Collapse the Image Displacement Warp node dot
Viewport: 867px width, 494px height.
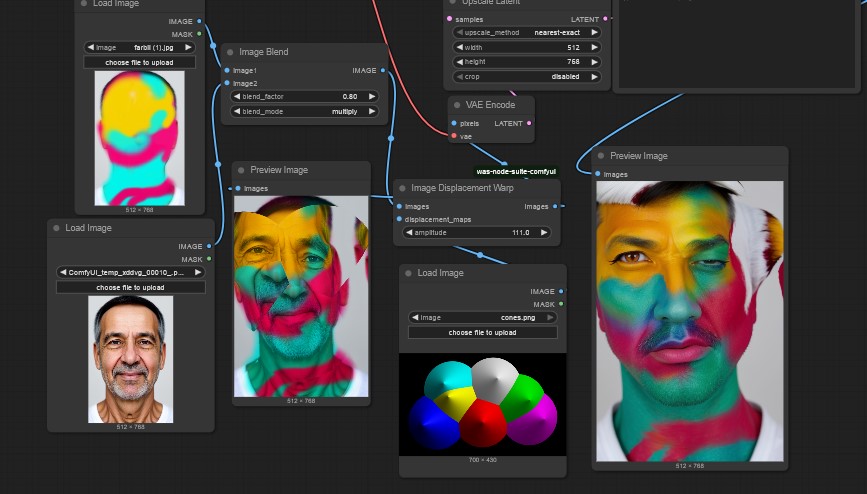point(403,189)
